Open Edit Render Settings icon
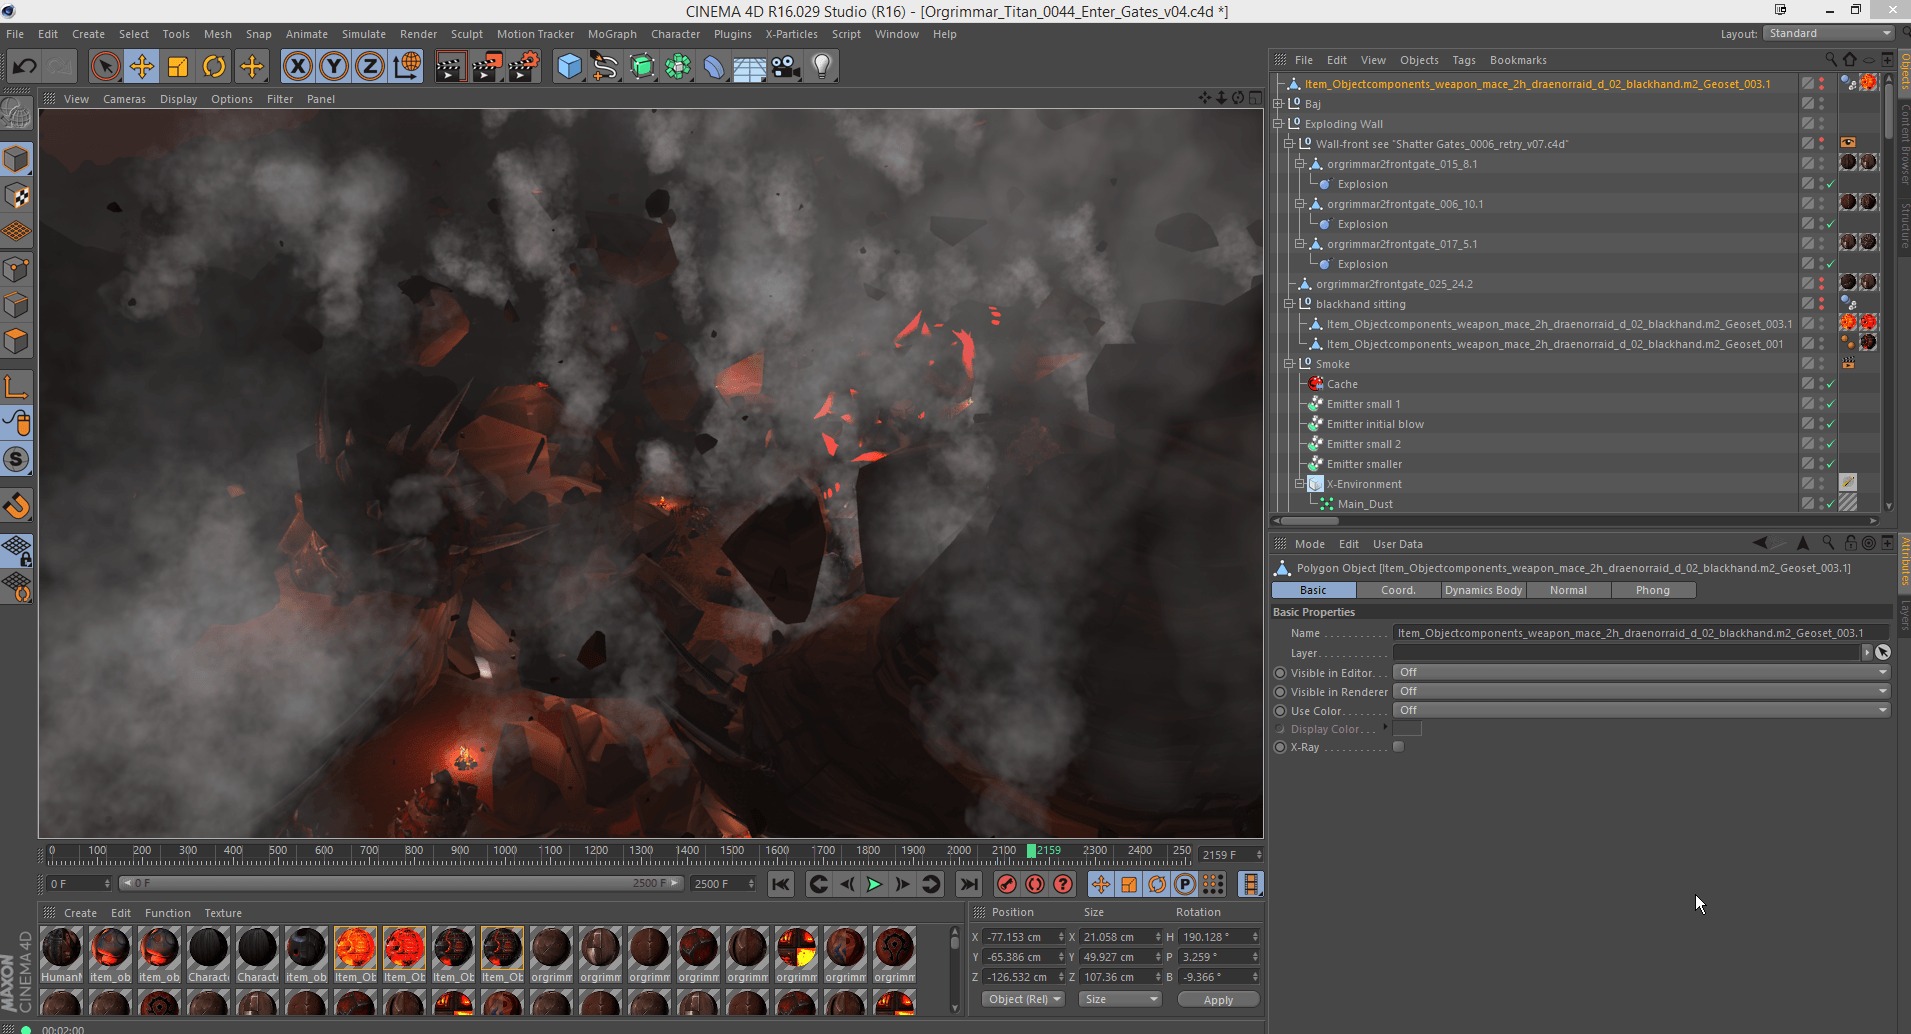Image resolution: width=1911 pixels, height=1034 pixels. pos(523,67)
